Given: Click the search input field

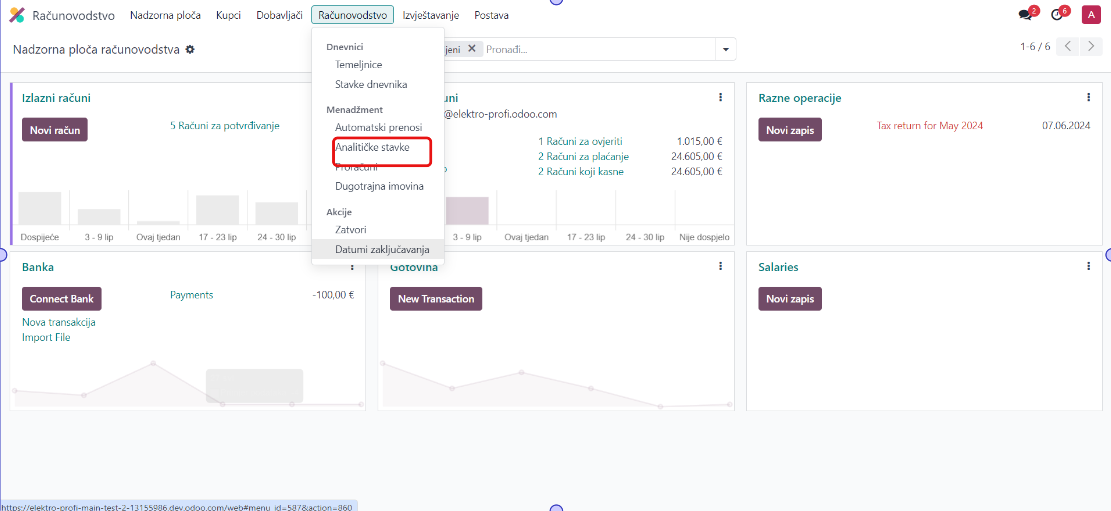Looking at the screenshot, I should pos(600,49).
